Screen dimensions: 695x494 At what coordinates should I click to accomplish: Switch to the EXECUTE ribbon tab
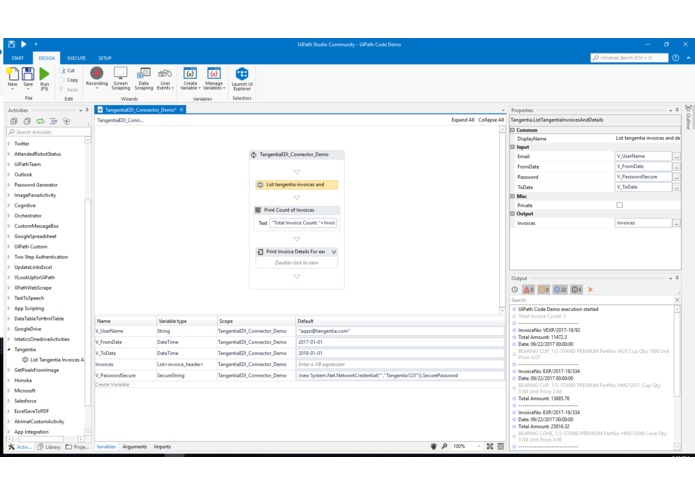click(76, 58)
